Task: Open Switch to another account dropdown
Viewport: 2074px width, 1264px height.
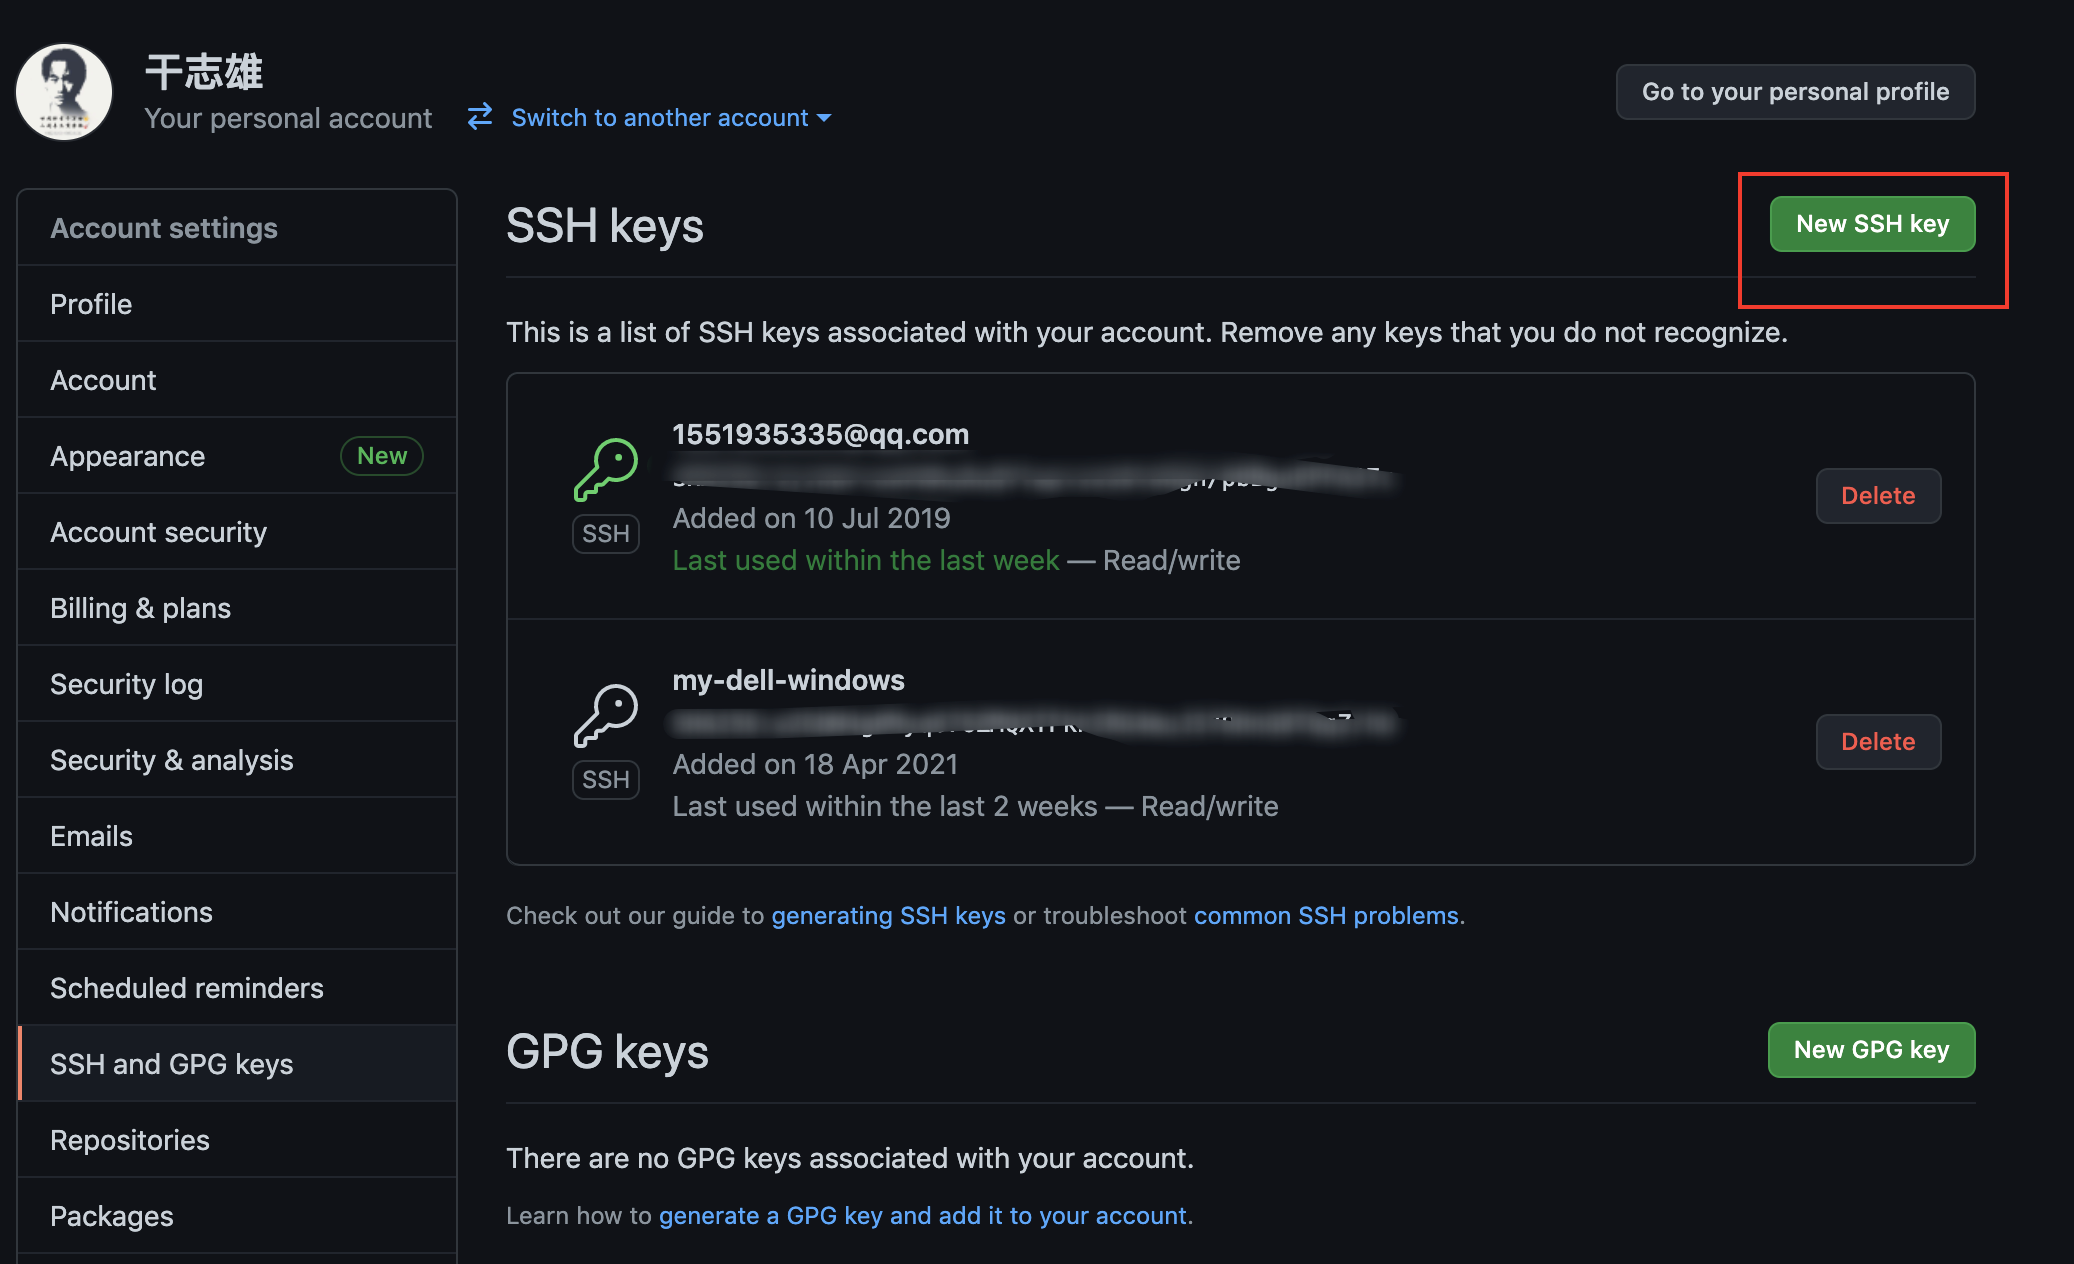Action: [671, 117]
